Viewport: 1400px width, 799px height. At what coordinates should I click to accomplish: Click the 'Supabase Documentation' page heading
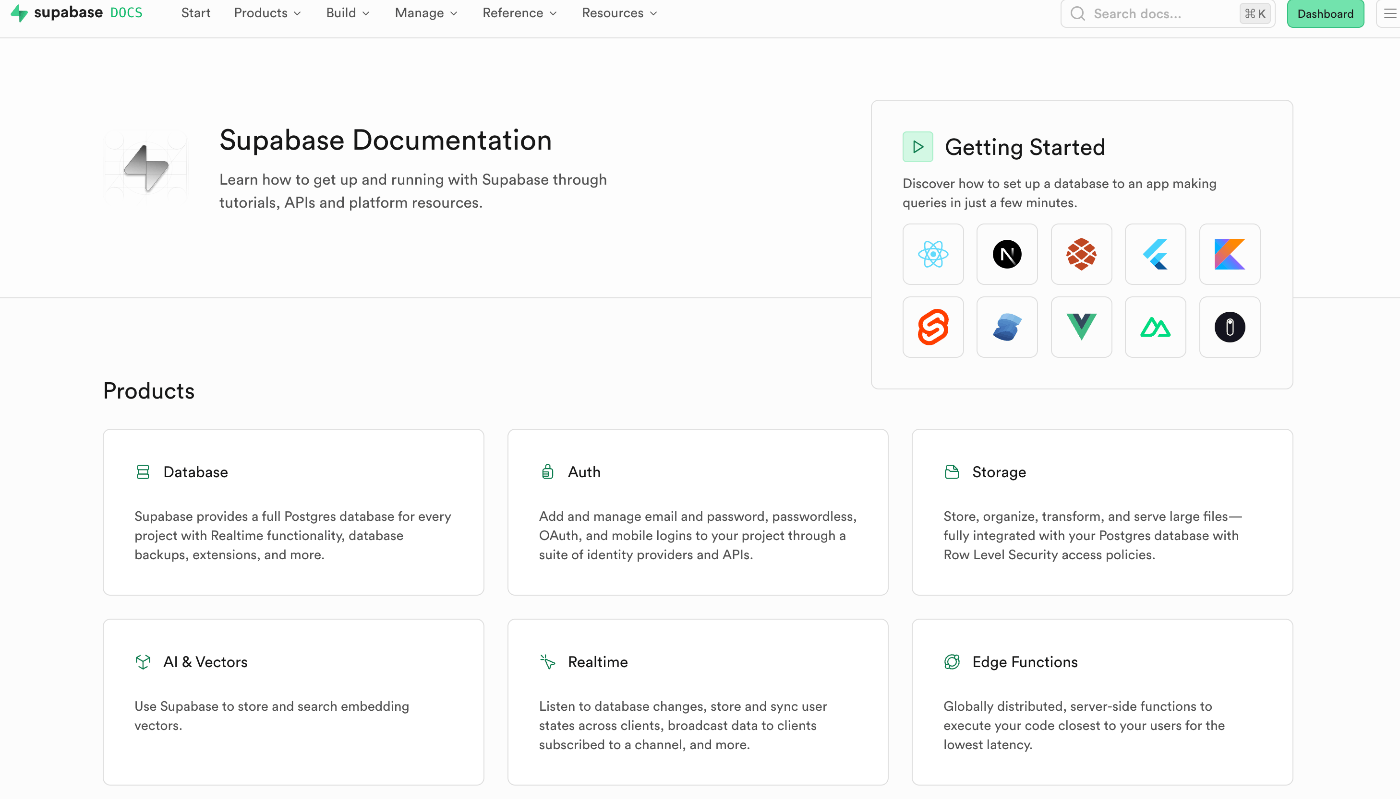[386, 140]
